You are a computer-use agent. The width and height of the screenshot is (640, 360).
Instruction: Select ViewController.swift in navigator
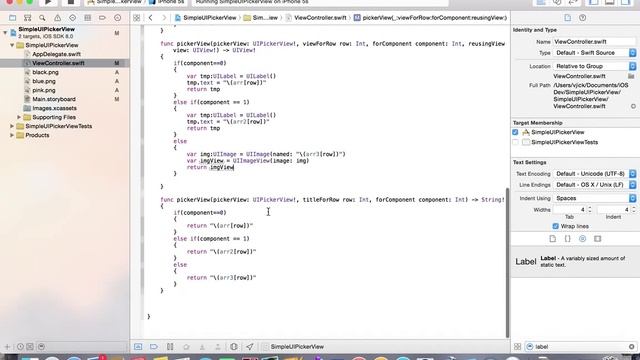(58, 63)
